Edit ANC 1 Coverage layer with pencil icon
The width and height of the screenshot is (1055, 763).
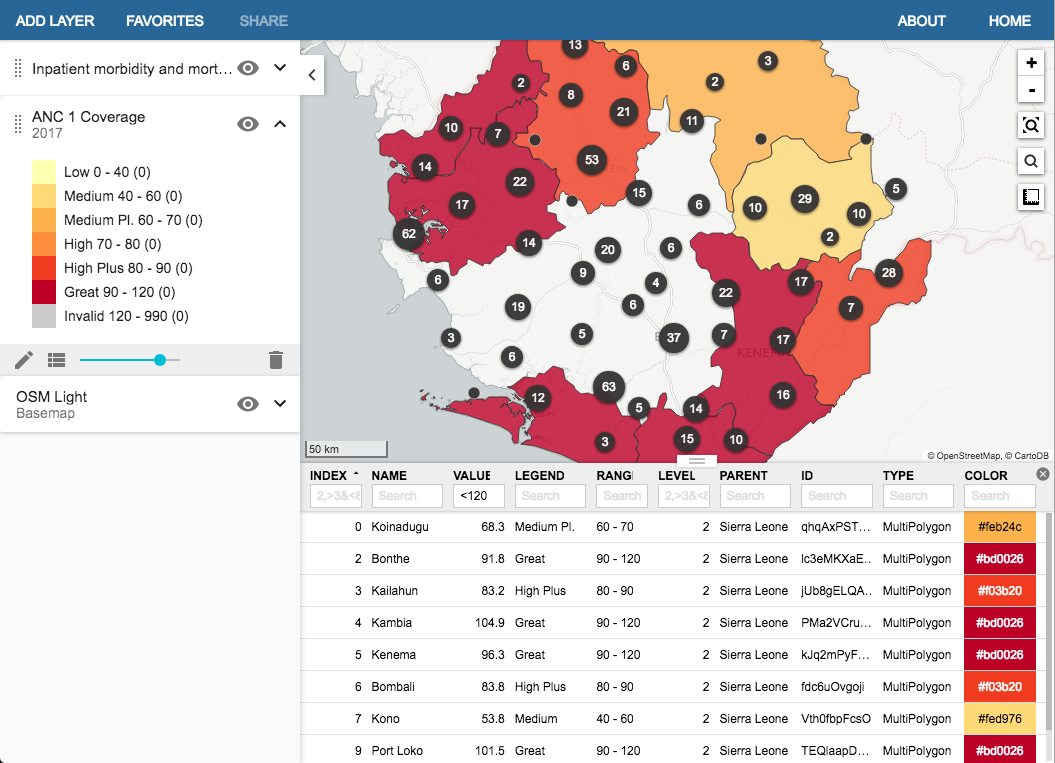[24, 360]
